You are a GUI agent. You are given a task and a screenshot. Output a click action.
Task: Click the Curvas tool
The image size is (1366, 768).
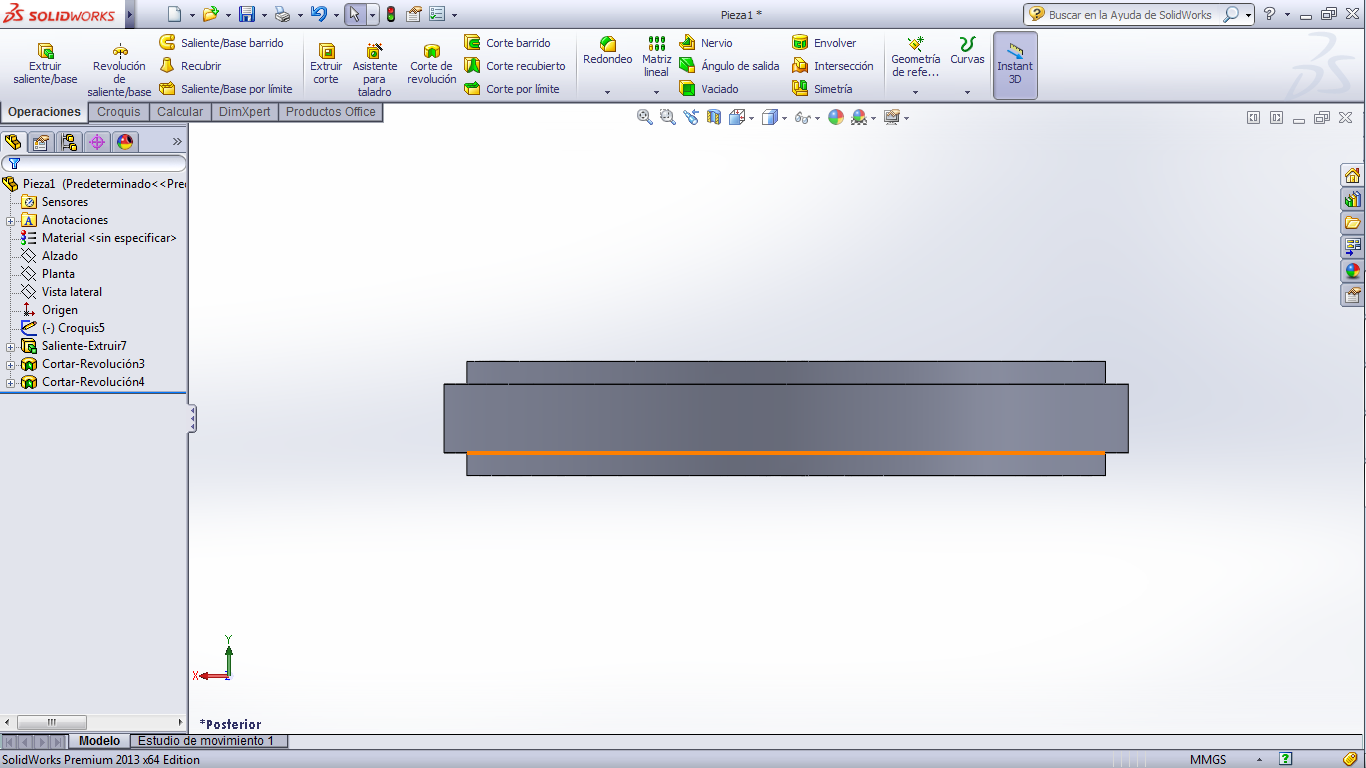[x=967, y=51]
